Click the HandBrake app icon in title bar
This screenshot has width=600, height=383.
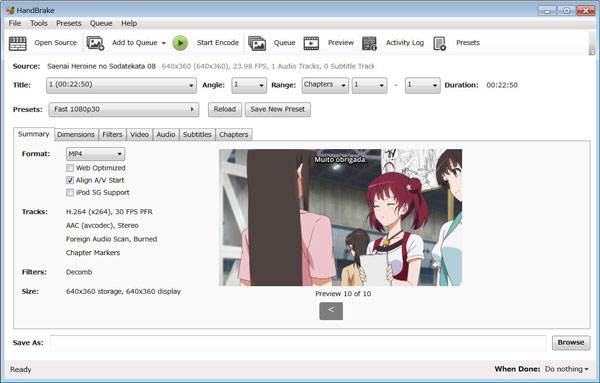click(10, 10)
